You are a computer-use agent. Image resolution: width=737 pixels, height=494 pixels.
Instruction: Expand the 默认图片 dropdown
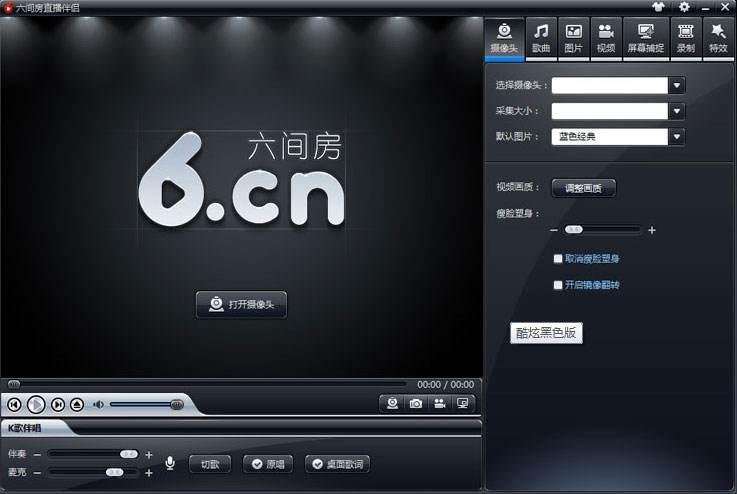point(677,137)
